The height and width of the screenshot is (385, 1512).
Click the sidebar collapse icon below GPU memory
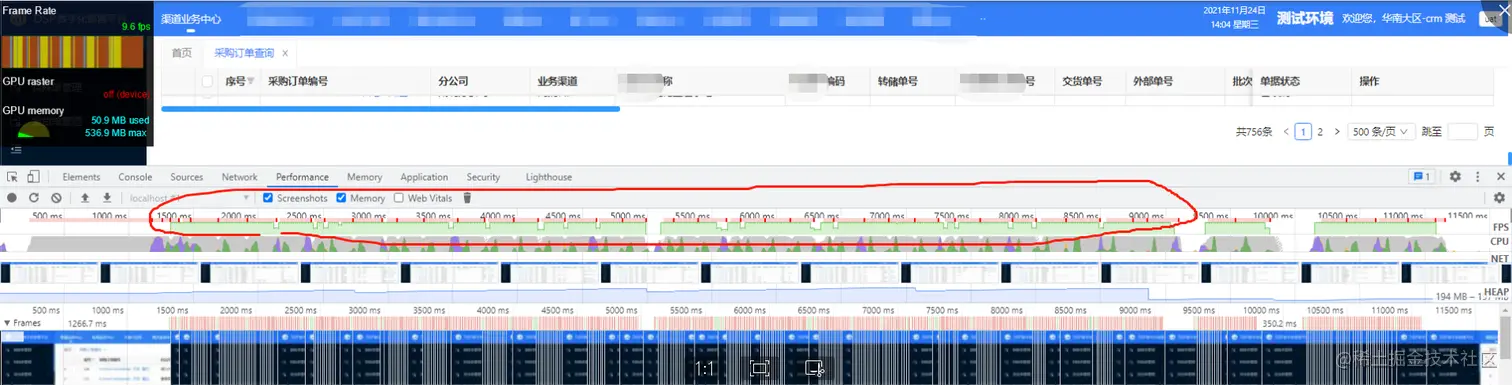click(16, 149)
